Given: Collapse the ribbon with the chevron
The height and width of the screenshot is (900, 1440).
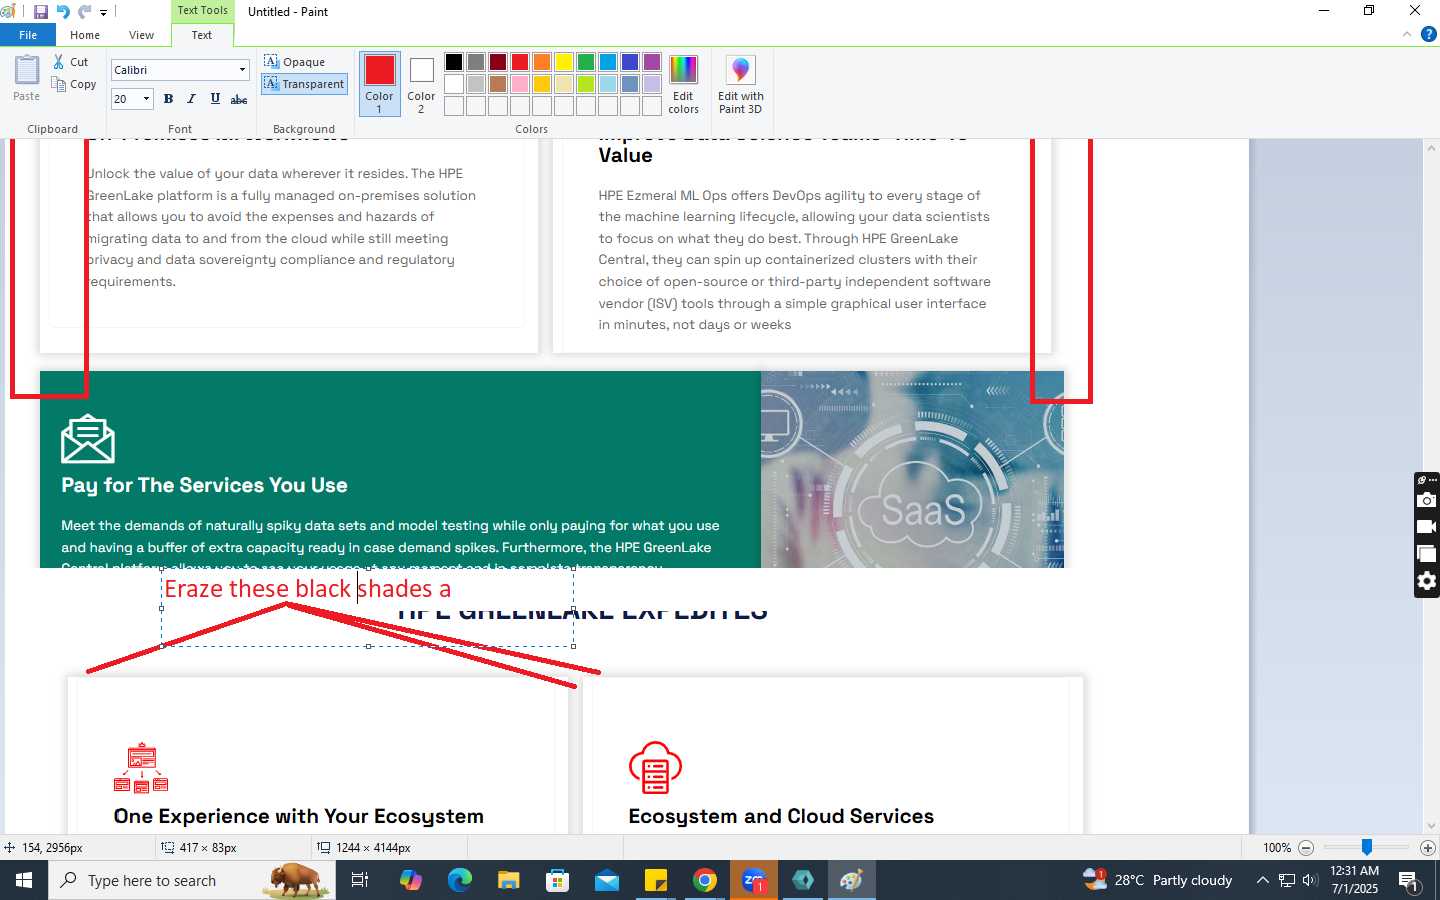Looking at the screenshot, I should 1407,34.
